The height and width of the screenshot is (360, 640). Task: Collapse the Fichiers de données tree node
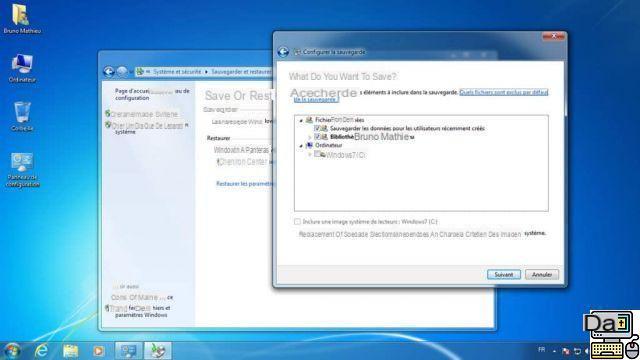tap(301, 120)
